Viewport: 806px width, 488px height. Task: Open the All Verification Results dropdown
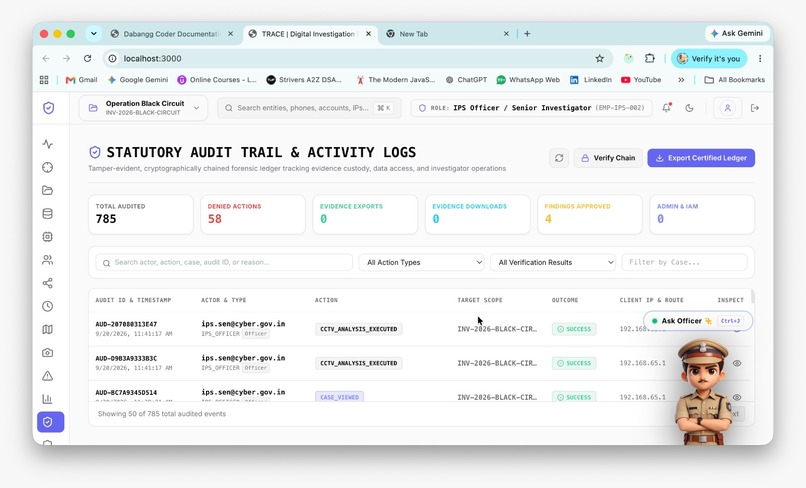(553, 262)
